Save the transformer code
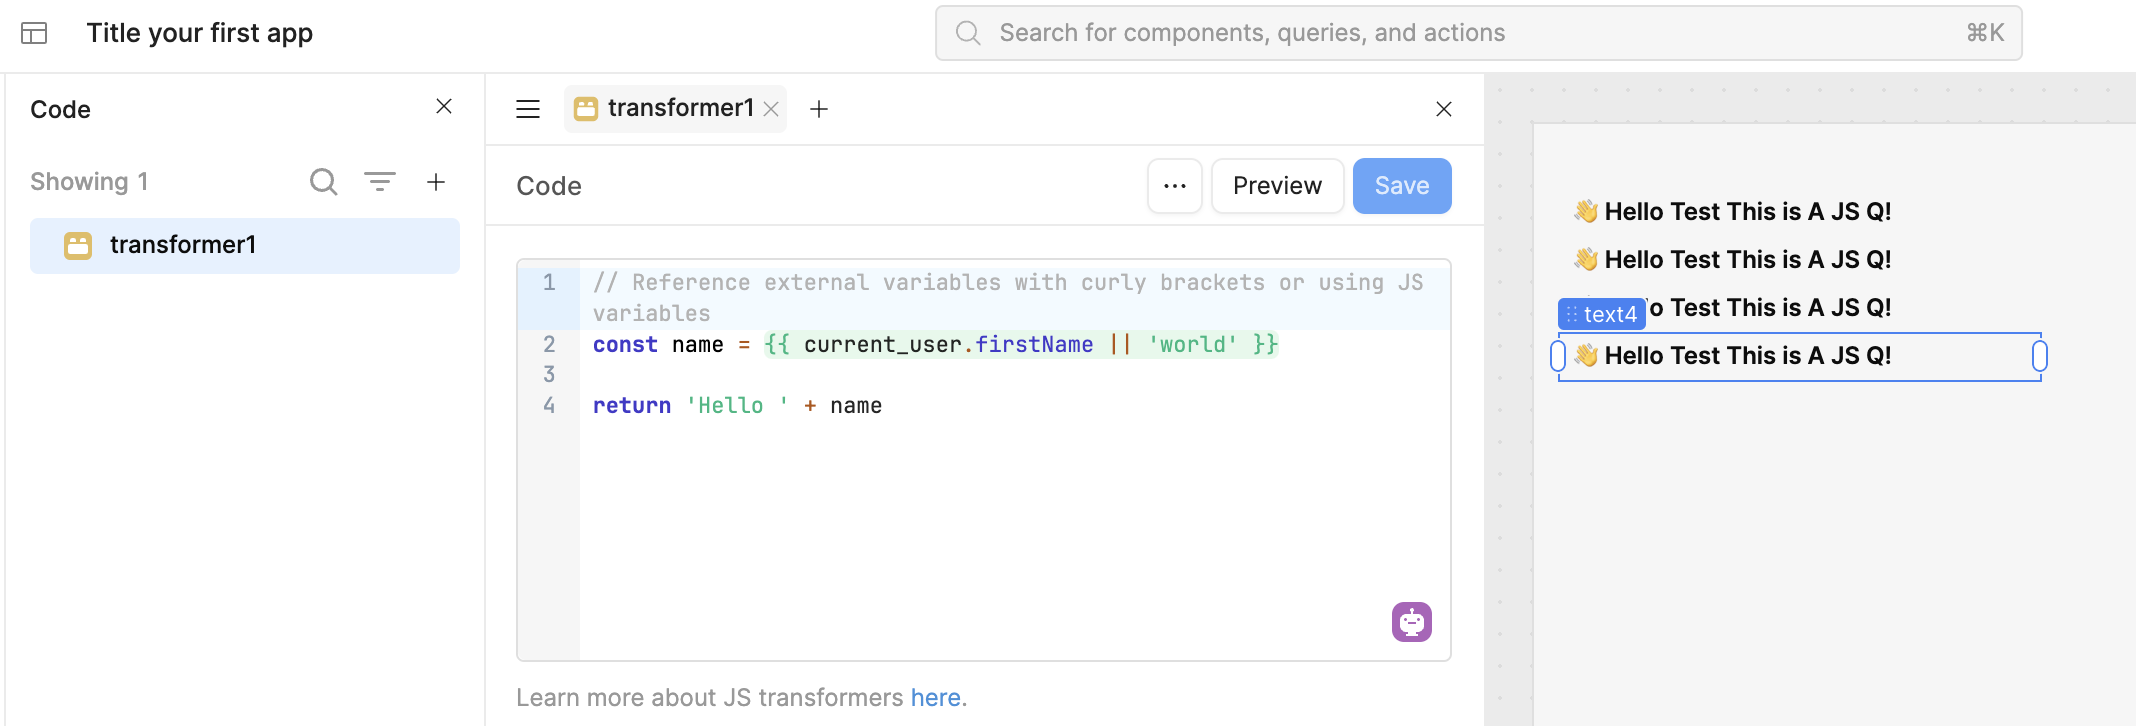This screenshot has height=726, width=2136. tap(1401, 186)
